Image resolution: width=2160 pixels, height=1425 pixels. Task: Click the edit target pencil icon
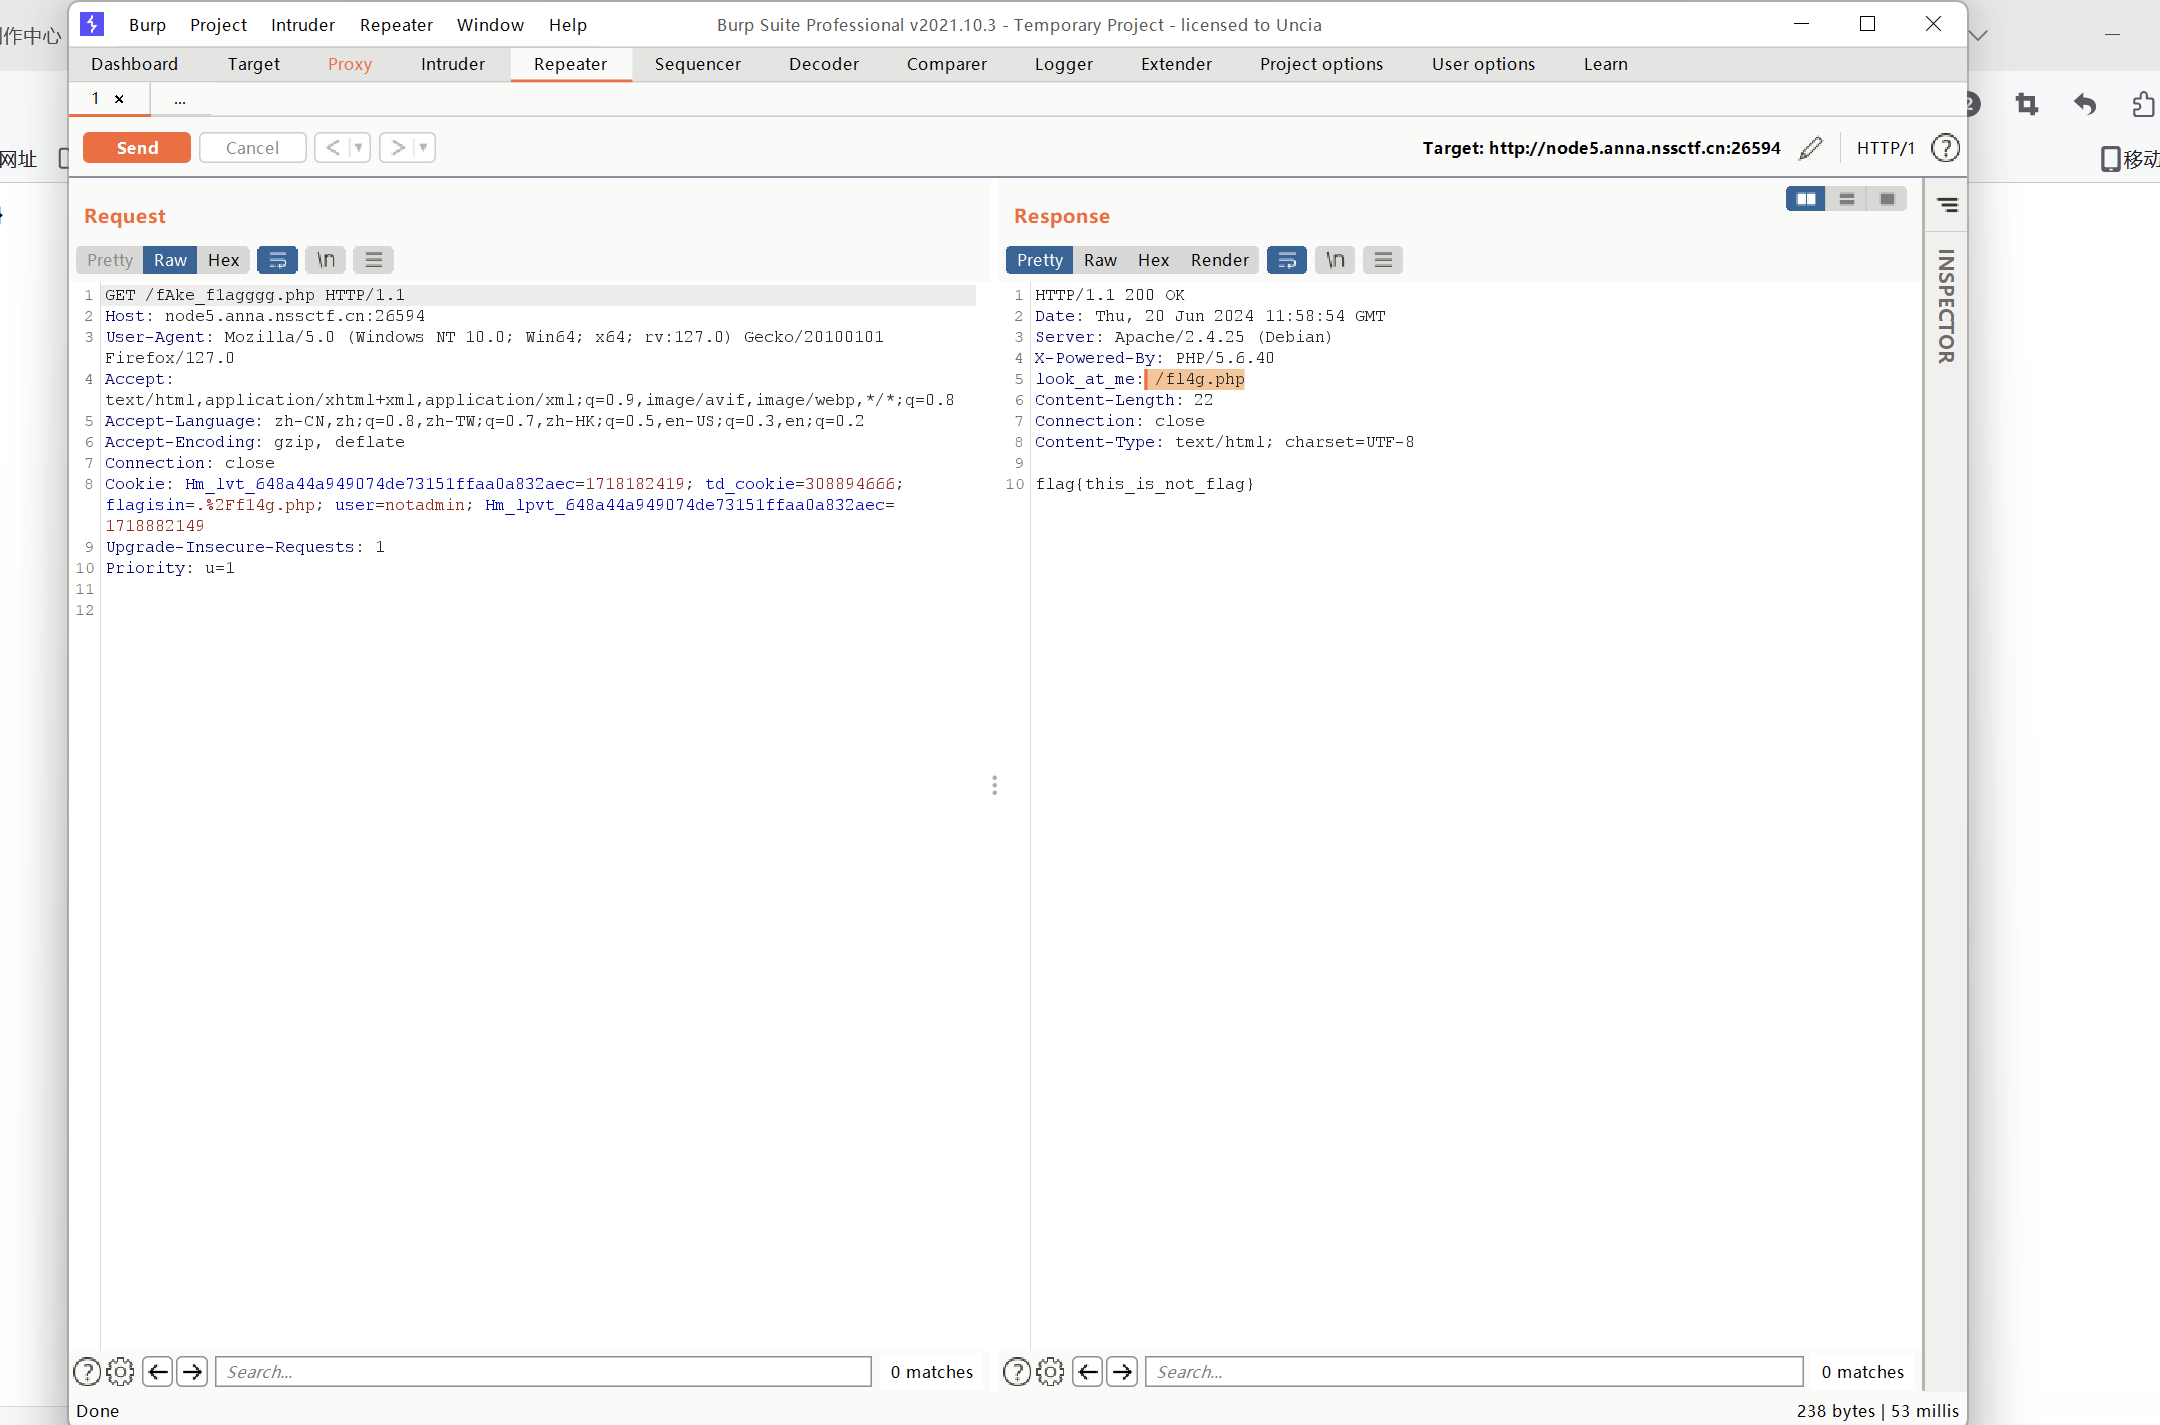pyautogui.click(x=1810, y=148)
